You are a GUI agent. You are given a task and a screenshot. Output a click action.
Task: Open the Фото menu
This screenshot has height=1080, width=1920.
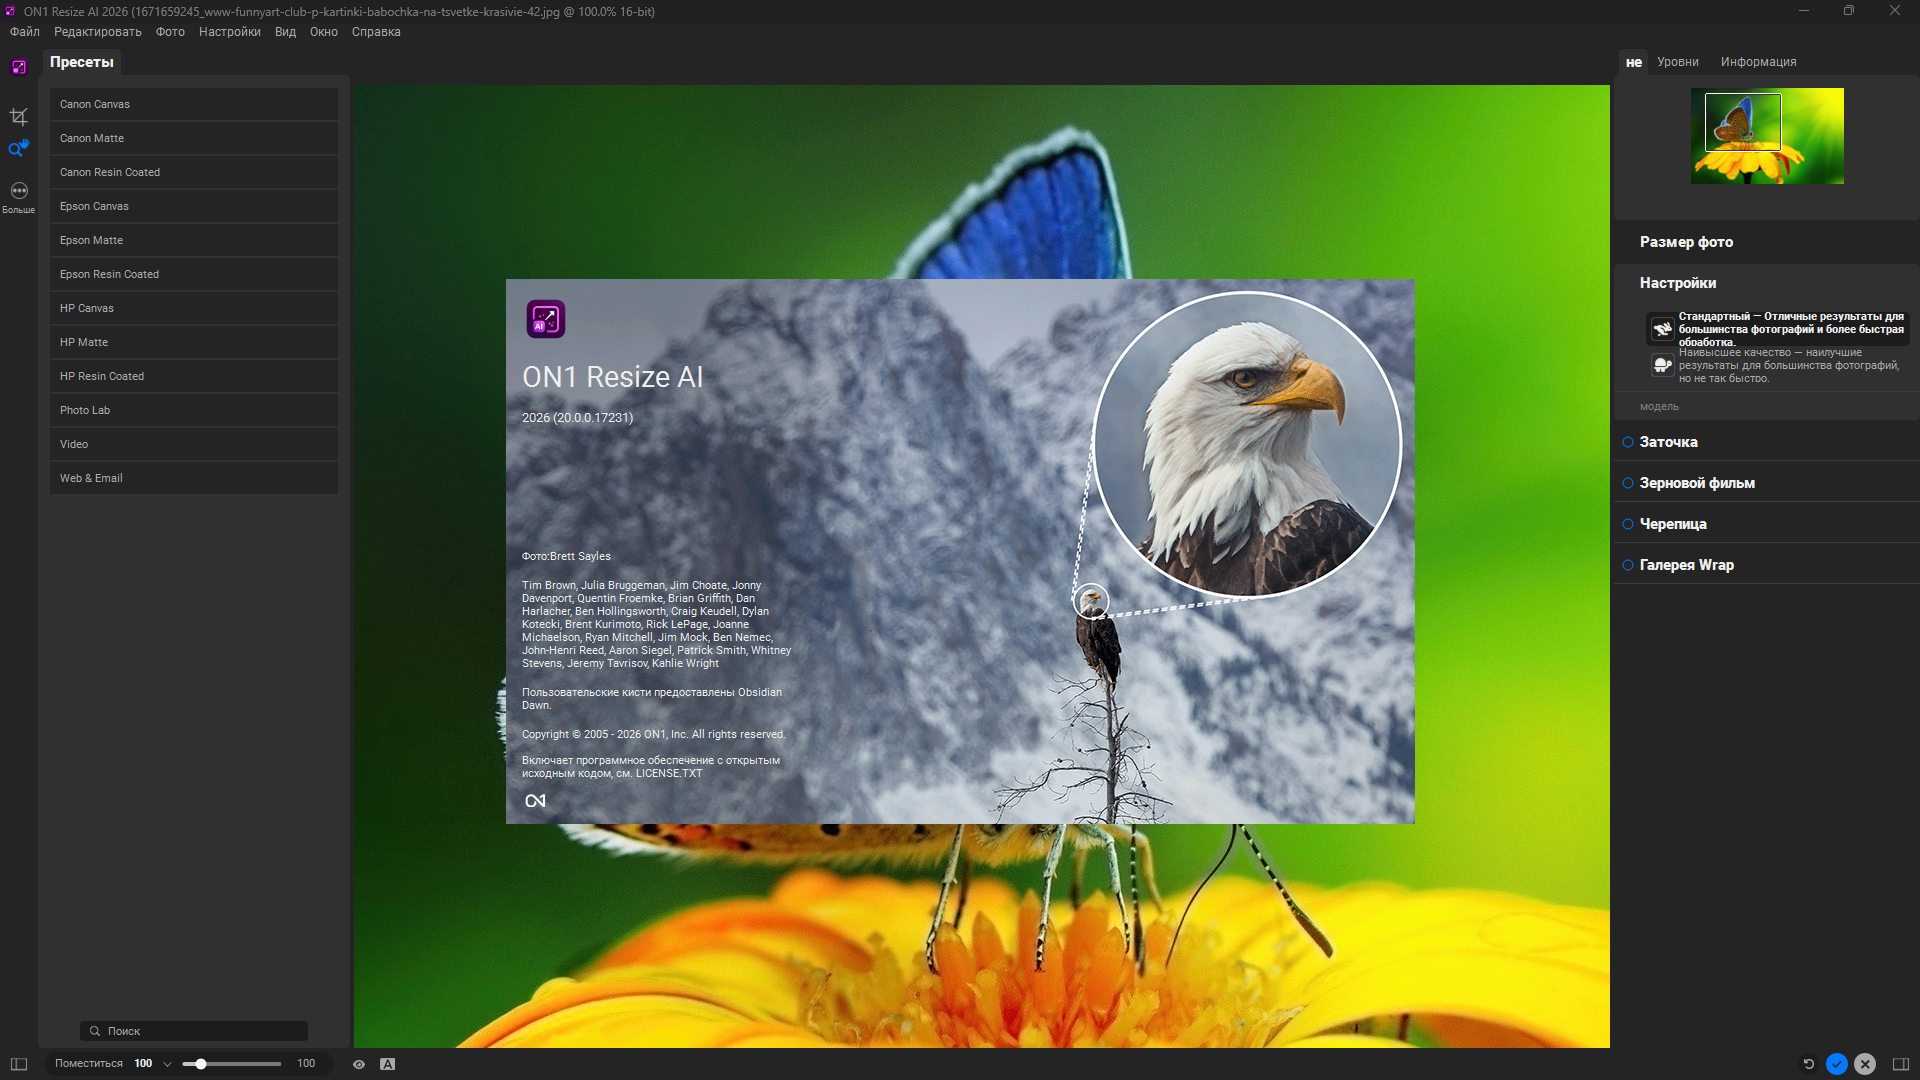click(x=170, y=32)
